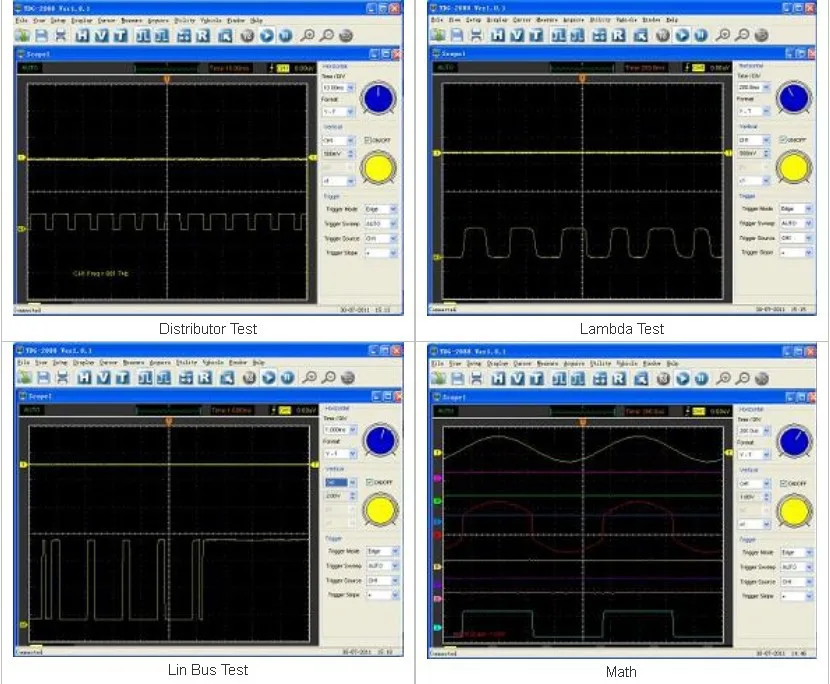Screen dimensions: 830x684
Task: Toggle ON/OFF checkbox in Math window
Action: point(784,483)
